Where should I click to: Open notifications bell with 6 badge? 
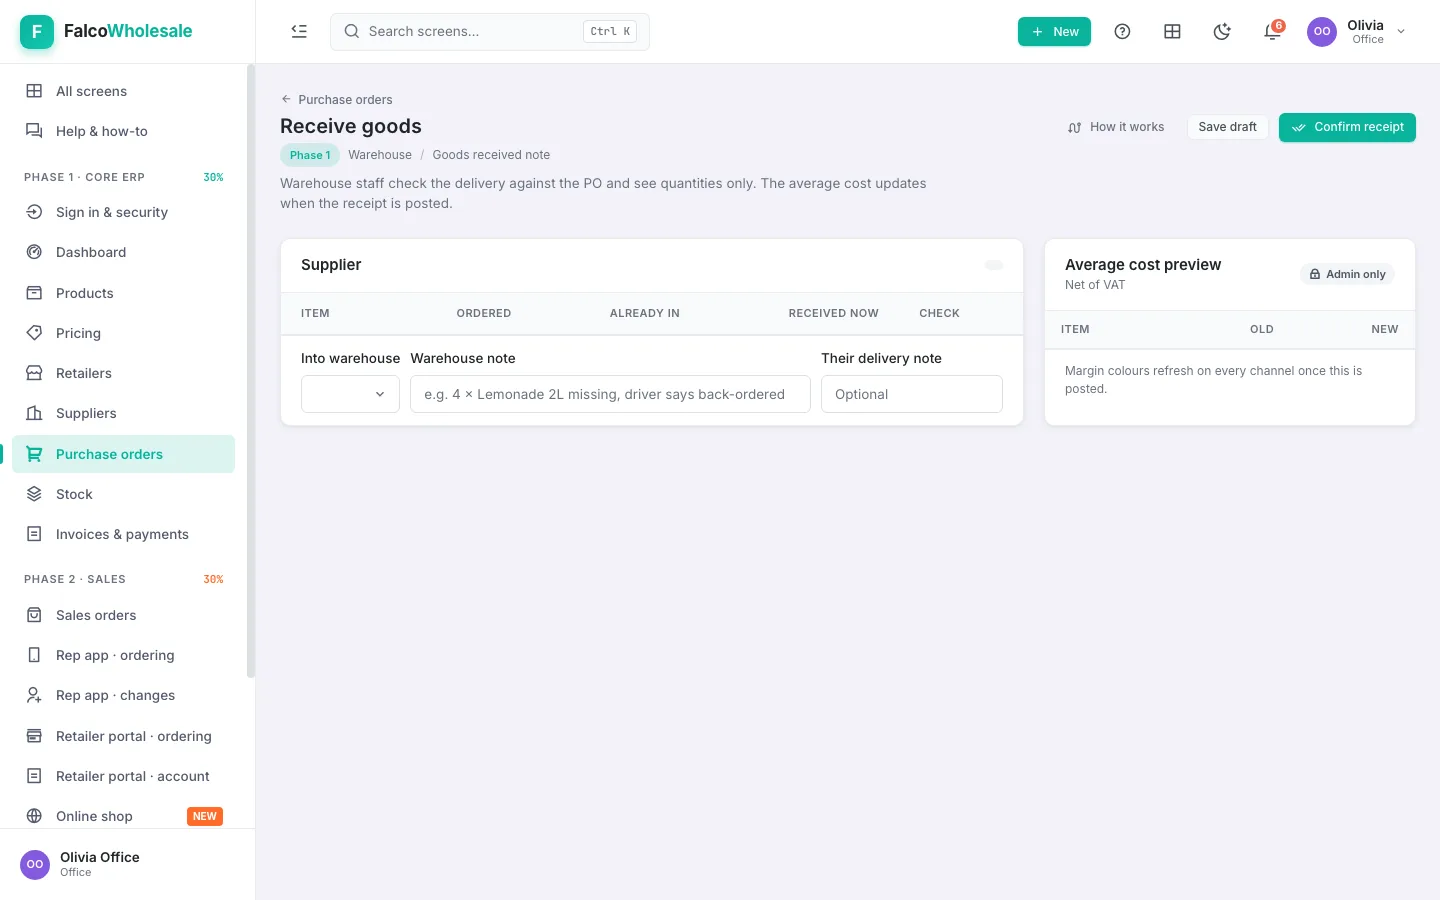[1272, 31]
